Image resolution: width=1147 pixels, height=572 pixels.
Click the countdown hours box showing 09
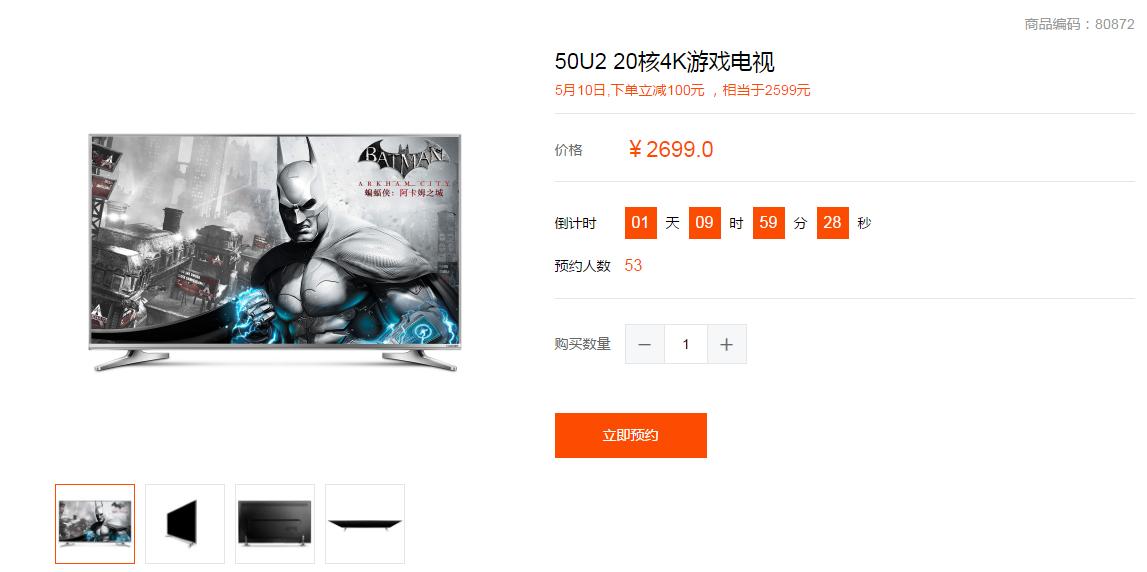click(704, 222)
